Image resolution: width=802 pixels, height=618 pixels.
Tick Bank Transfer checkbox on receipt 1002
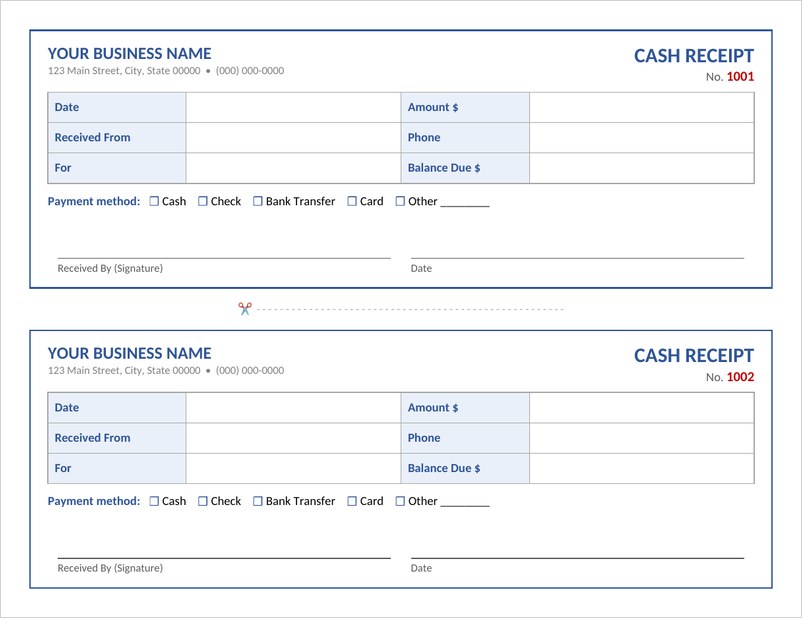(x=258, y=501)
